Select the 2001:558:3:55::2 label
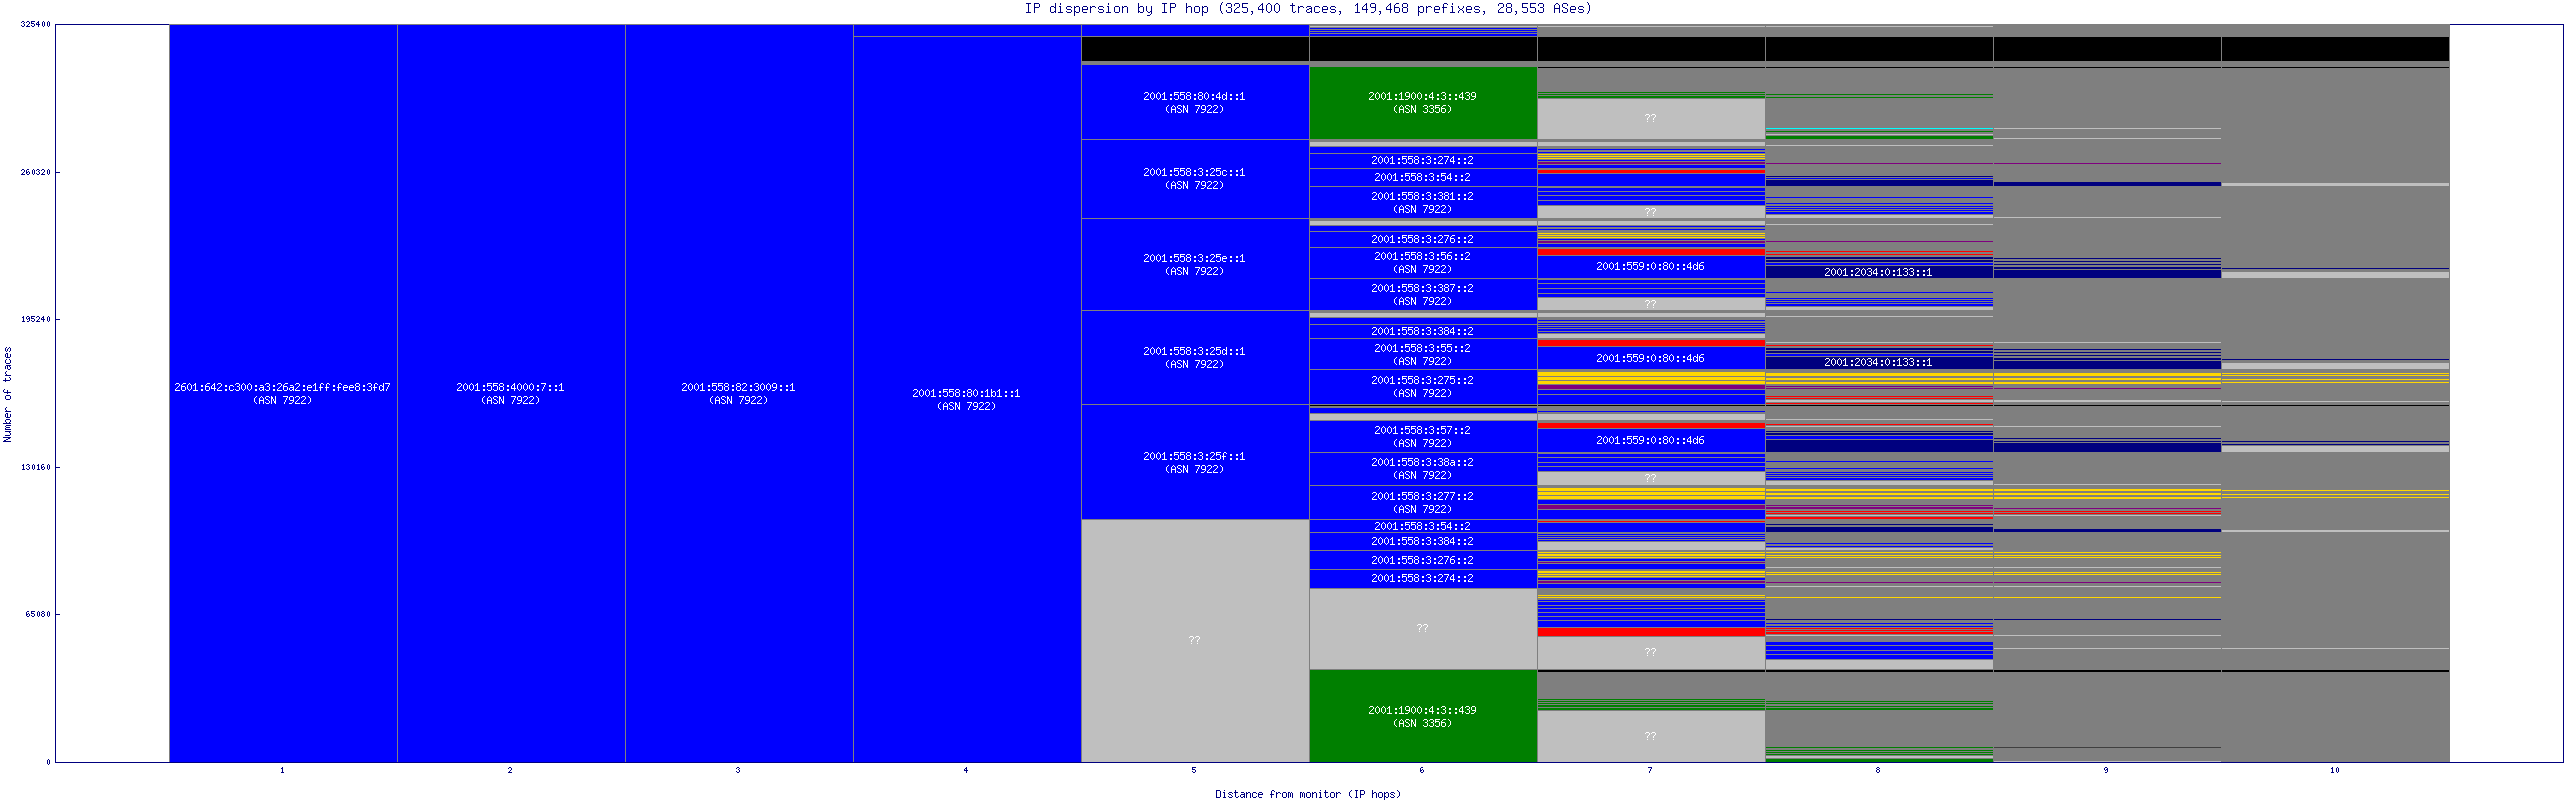 pyautogui.click(x=1422, y=355)
